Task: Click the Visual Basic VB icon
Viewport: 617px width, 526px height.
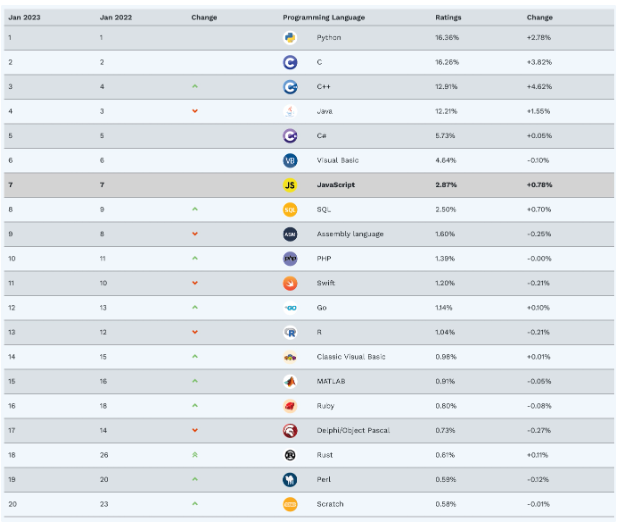Action: (x=290, y=160)
